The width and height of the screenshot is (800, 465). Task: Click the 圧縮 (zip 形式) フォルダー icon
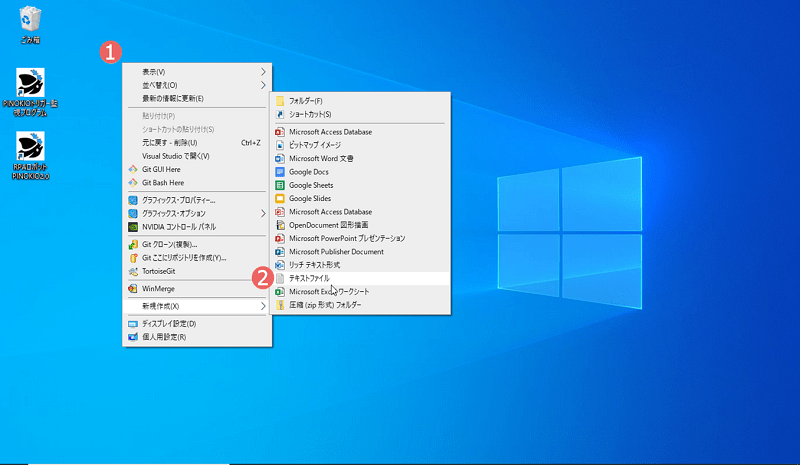click(280, 305)
